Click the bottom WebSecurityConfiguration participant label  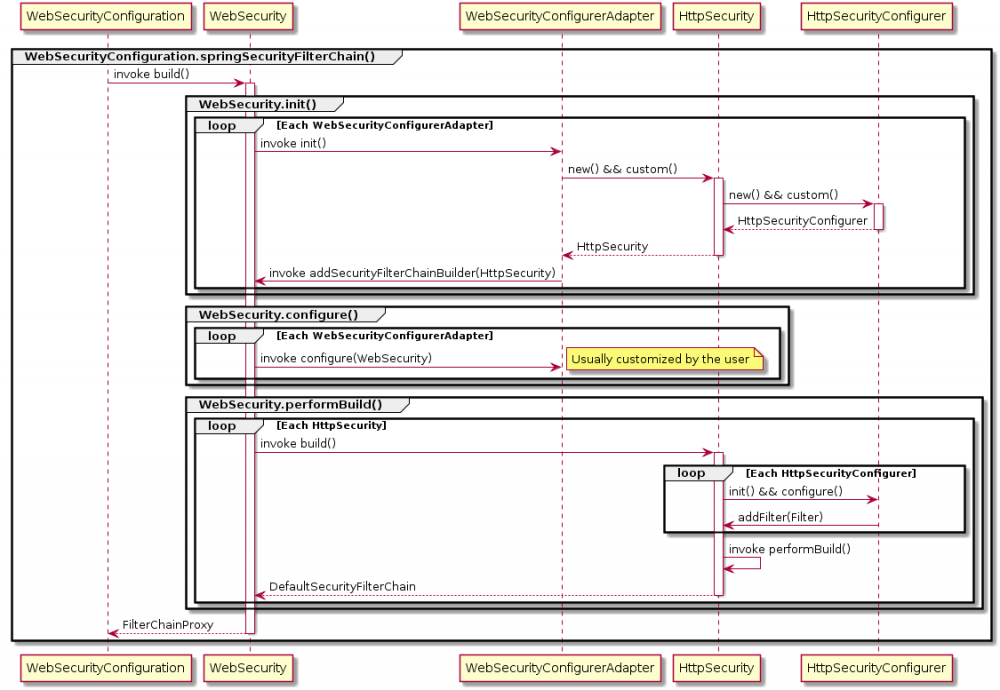[x=106, y=668]
